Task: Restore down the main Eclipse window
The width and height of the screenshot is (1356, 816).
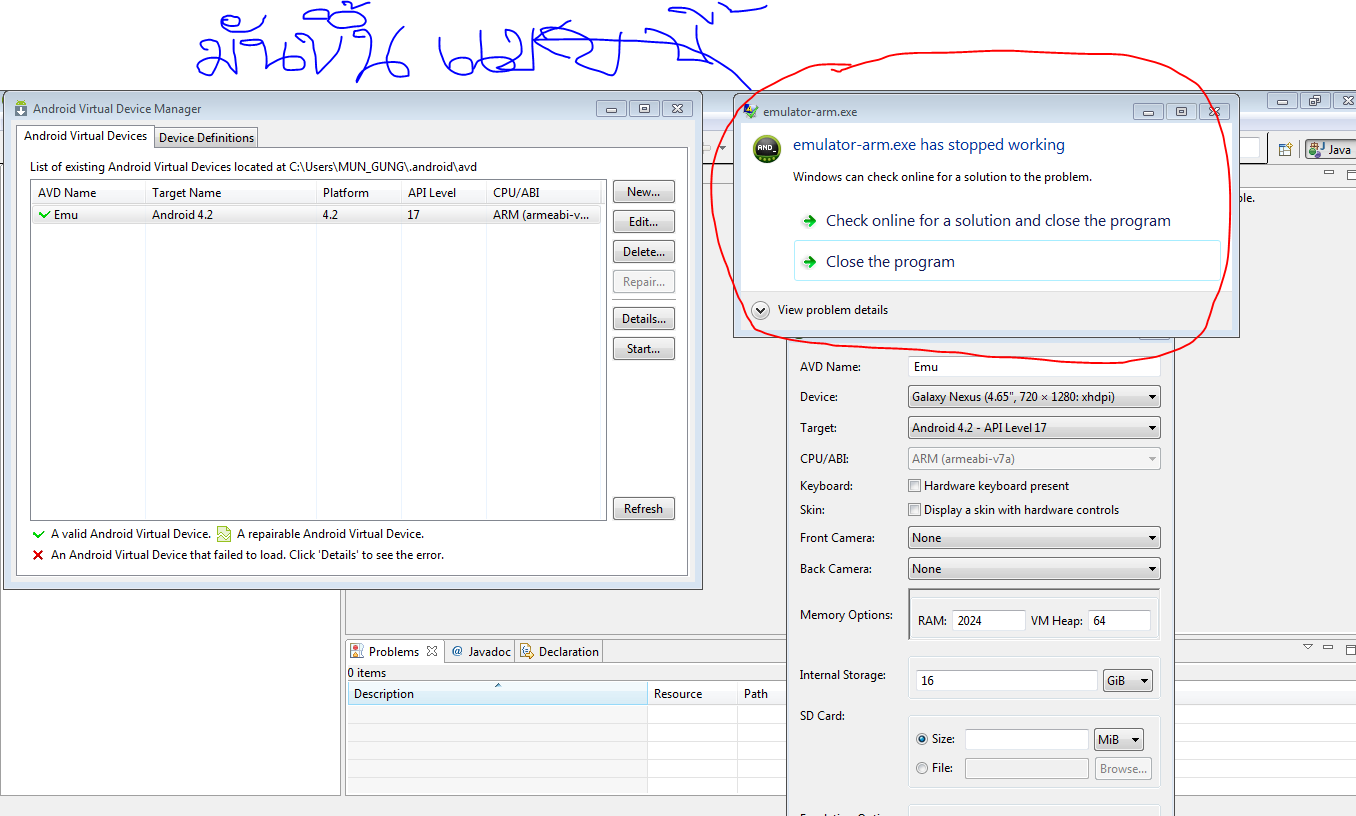Action: [1315, 100]
